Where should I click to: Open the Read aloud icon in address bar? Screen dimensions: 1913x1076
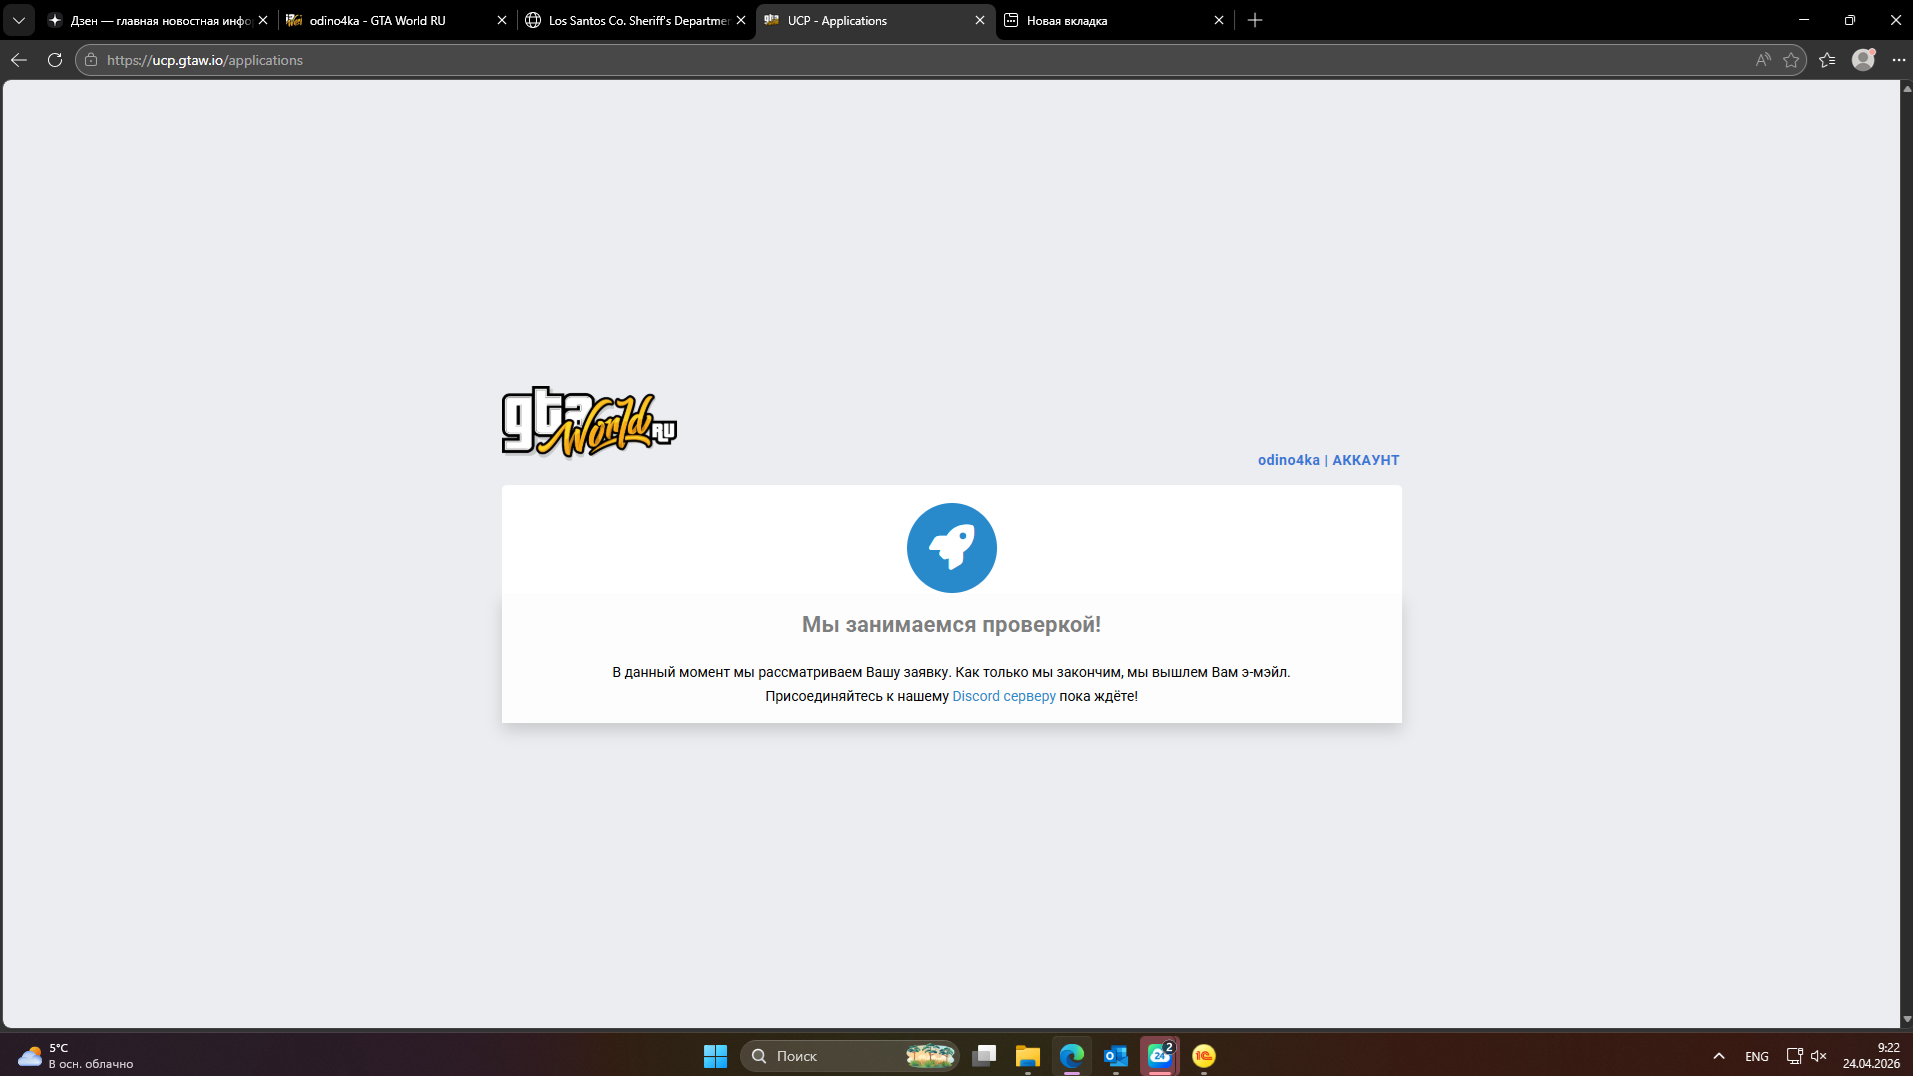click(1763, 60)
